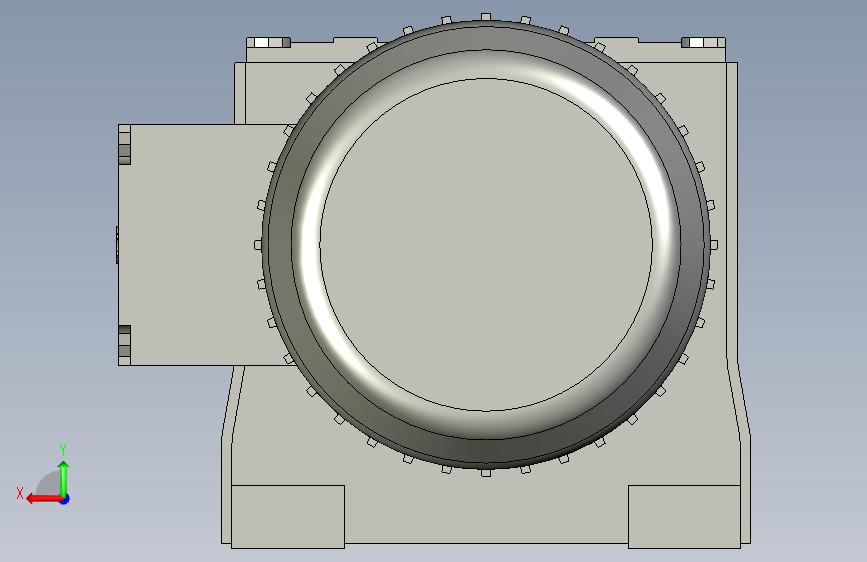Select the lower-right foot block of the housing
867x562 pixels.
click(684, 517)
